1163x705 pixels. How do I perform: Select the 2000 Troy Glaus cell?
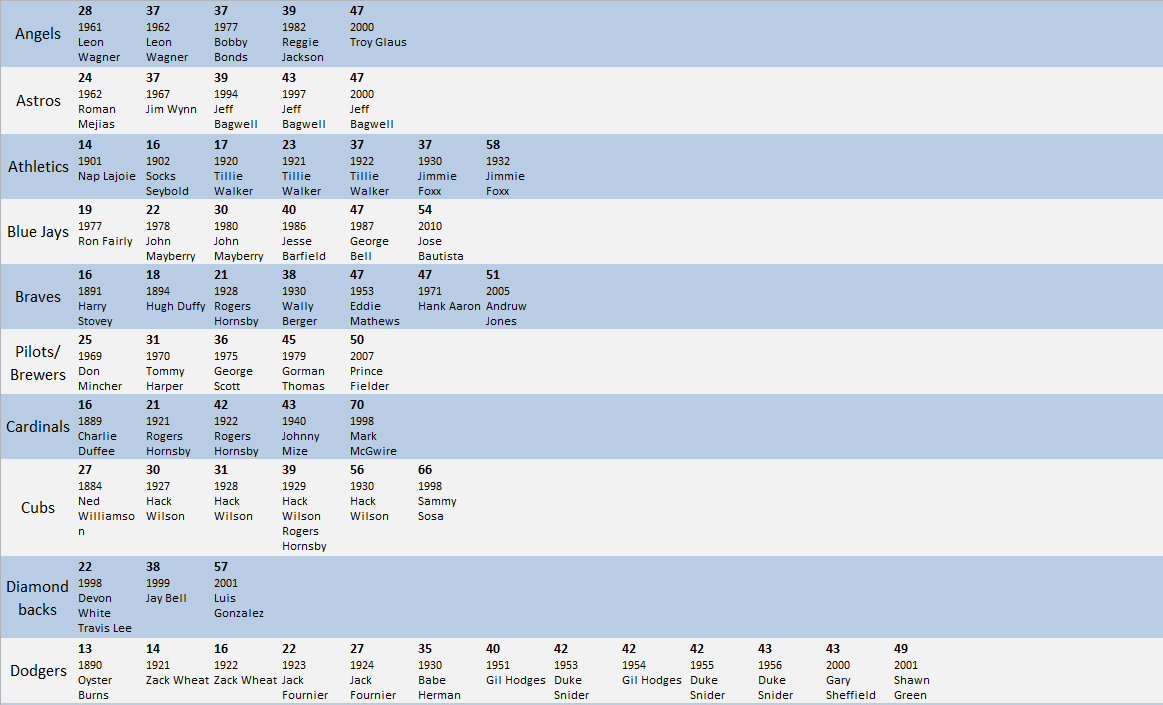(378, 27)
